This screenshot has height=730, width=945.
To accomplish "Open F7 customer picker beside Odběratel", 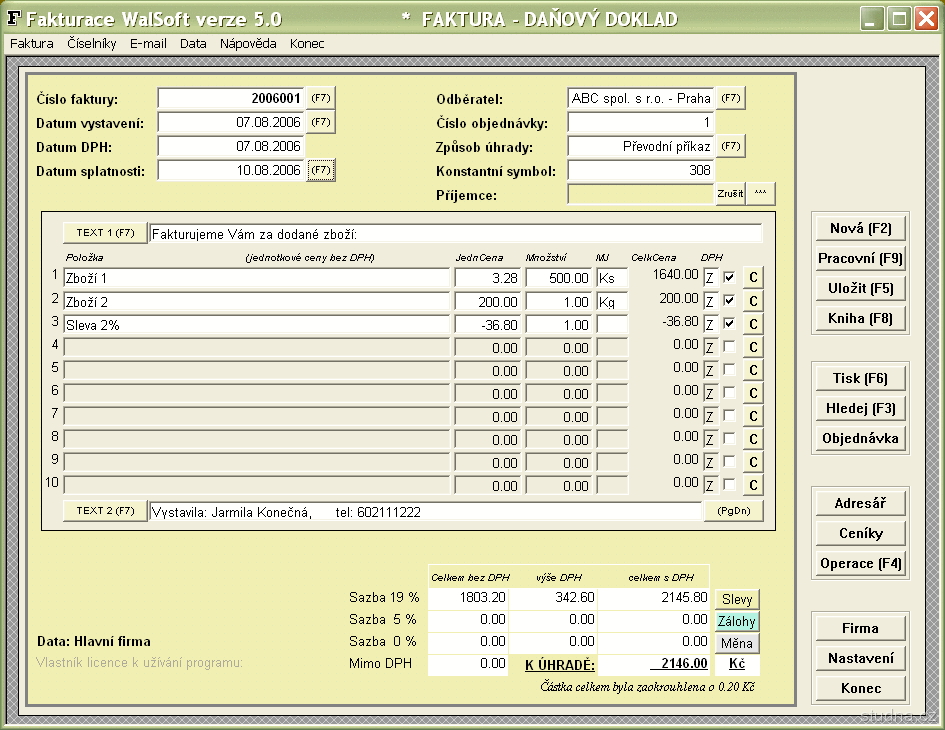I will click(731, 98).
